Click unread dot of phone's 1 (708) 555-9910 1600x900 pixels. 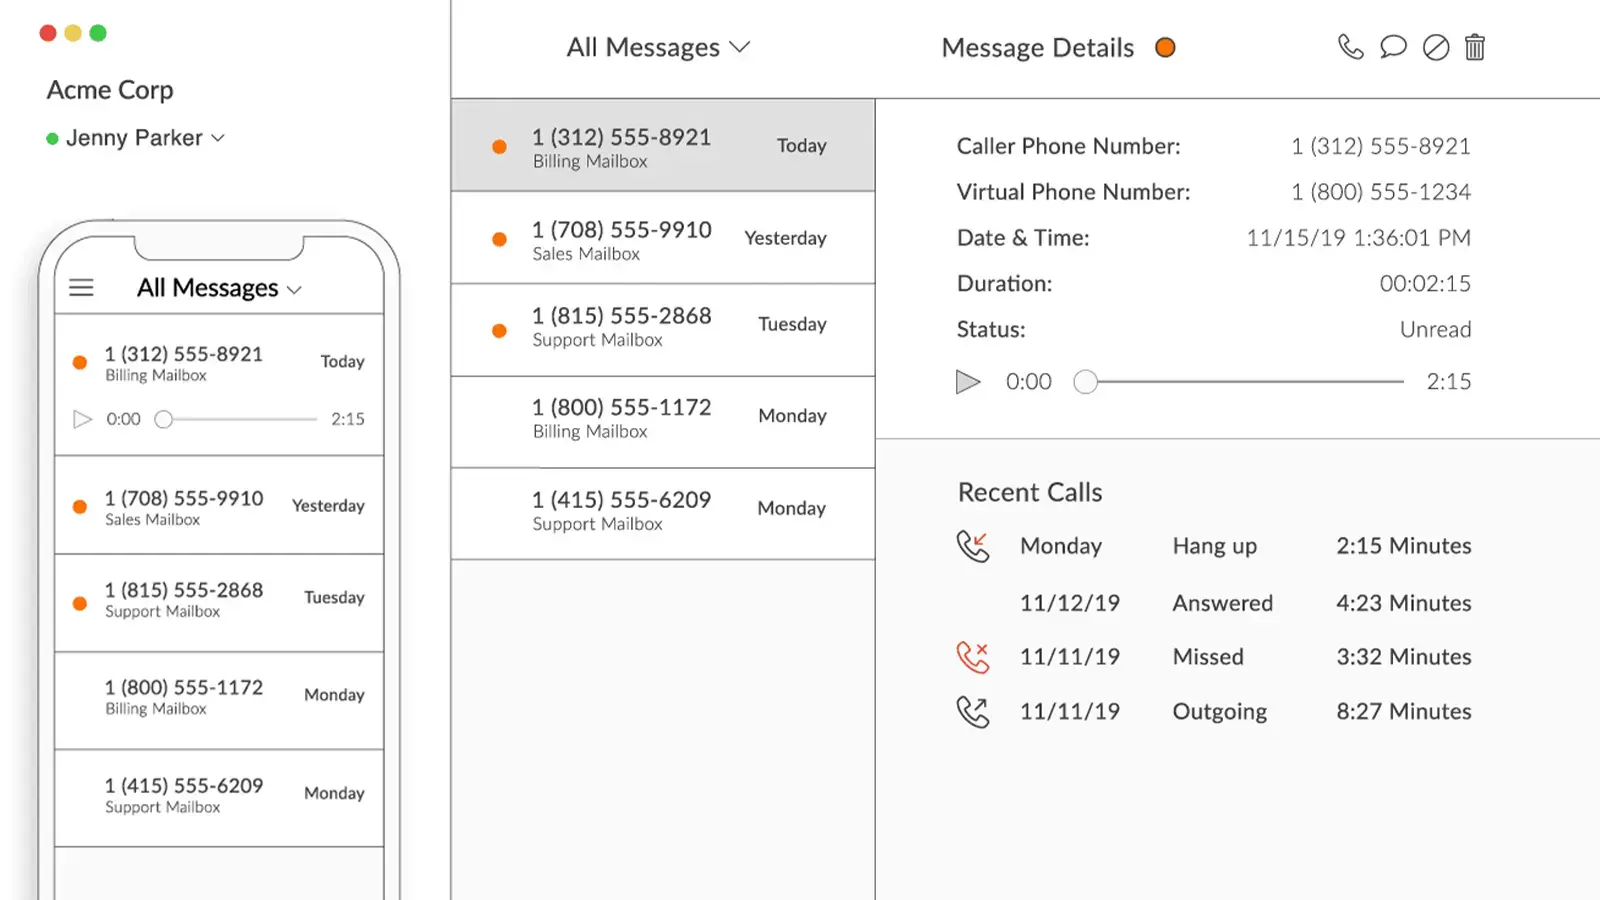(80, 506)
